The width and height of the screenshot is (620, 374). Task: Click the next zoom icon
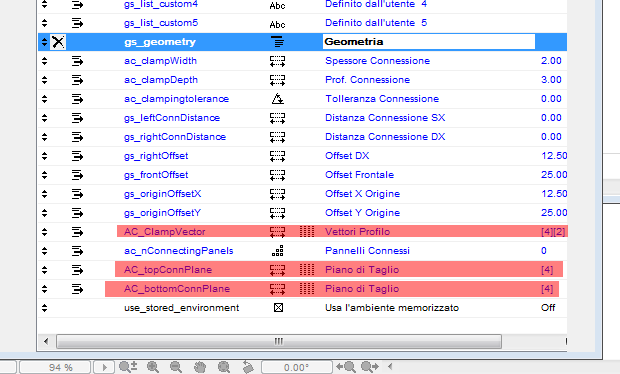pyautogui.click(x=369, y=367)
